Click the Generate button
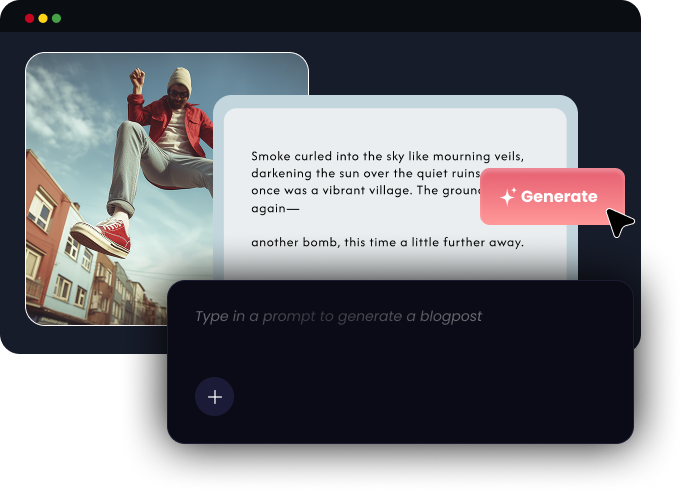This screenshot has width=684, height=494. click(552, 196)
